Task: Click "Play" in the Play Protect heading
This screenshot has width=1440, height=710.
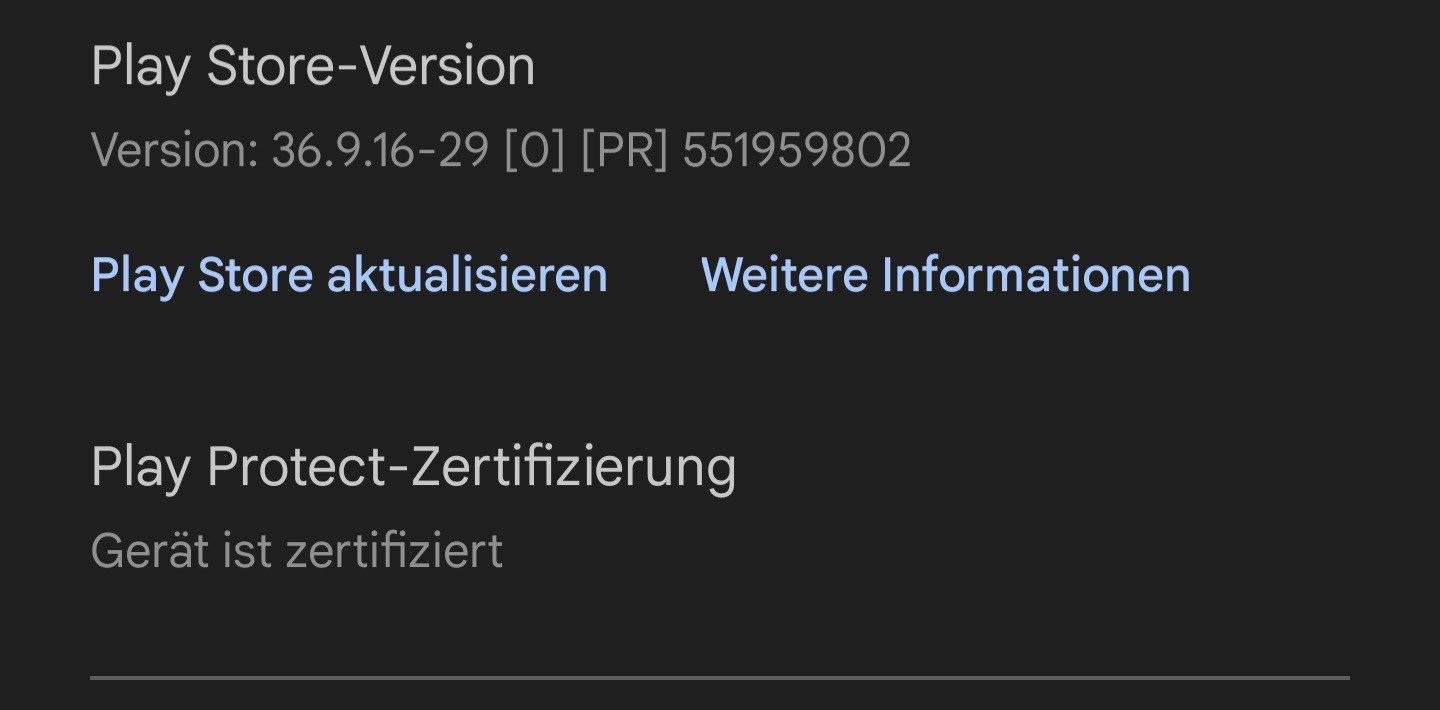Action: 140,467
